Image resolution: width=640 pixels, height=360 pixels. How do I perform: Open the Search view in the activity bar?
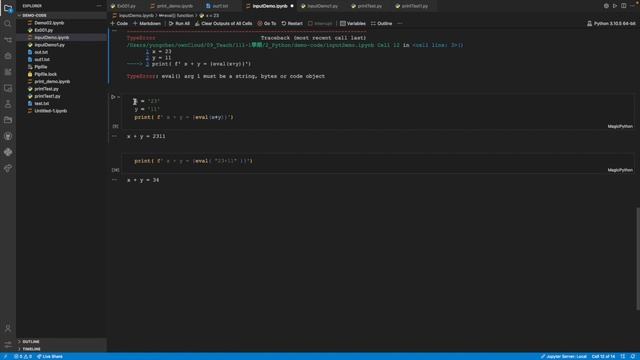pyautogui.click(x=8, y=24)
